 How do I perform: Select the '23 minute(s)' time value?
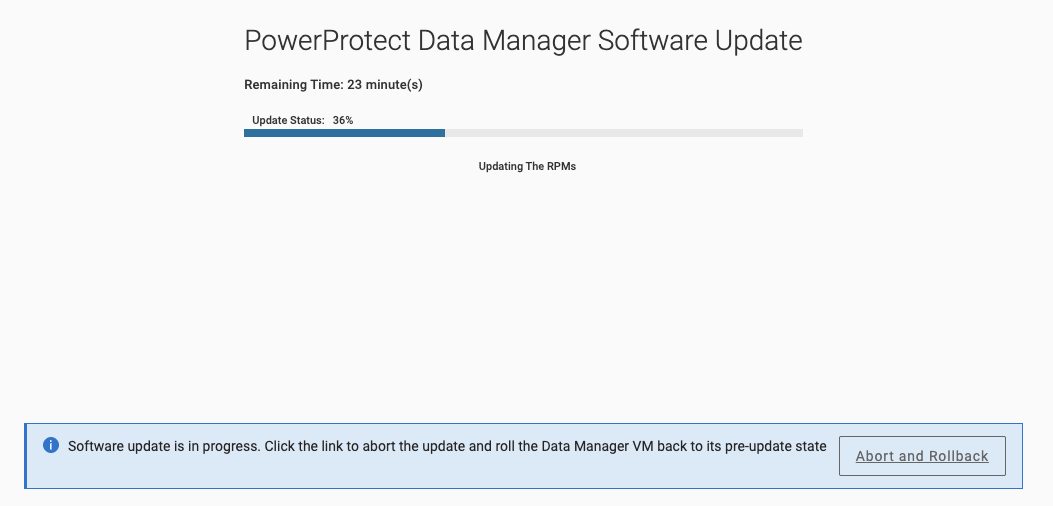click(385, 85)
